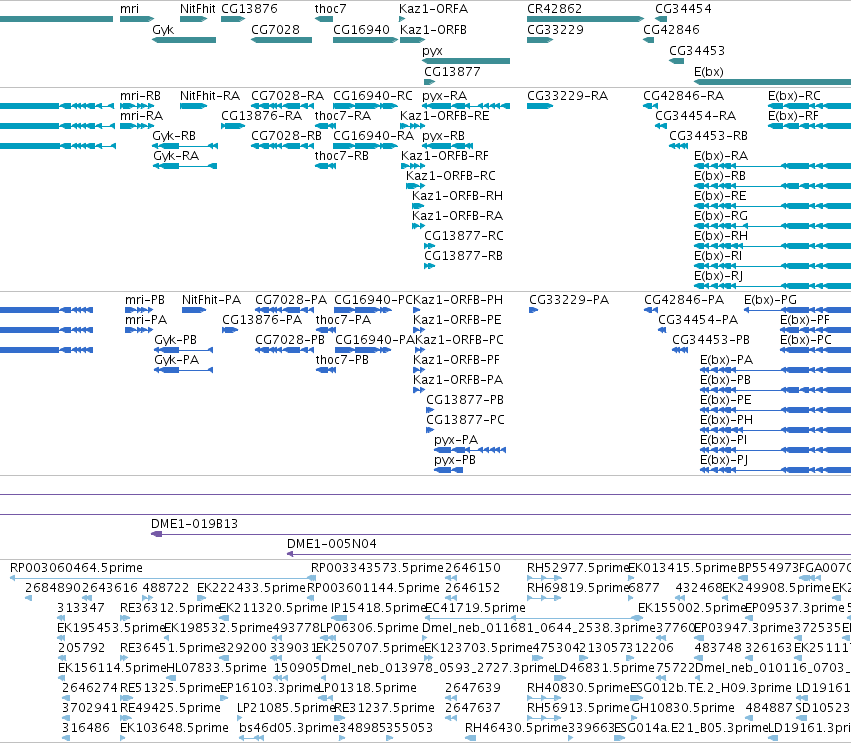Click the gene bar under CR42862
The height and width of the screenshot is (743, 851).
point(585,19)
